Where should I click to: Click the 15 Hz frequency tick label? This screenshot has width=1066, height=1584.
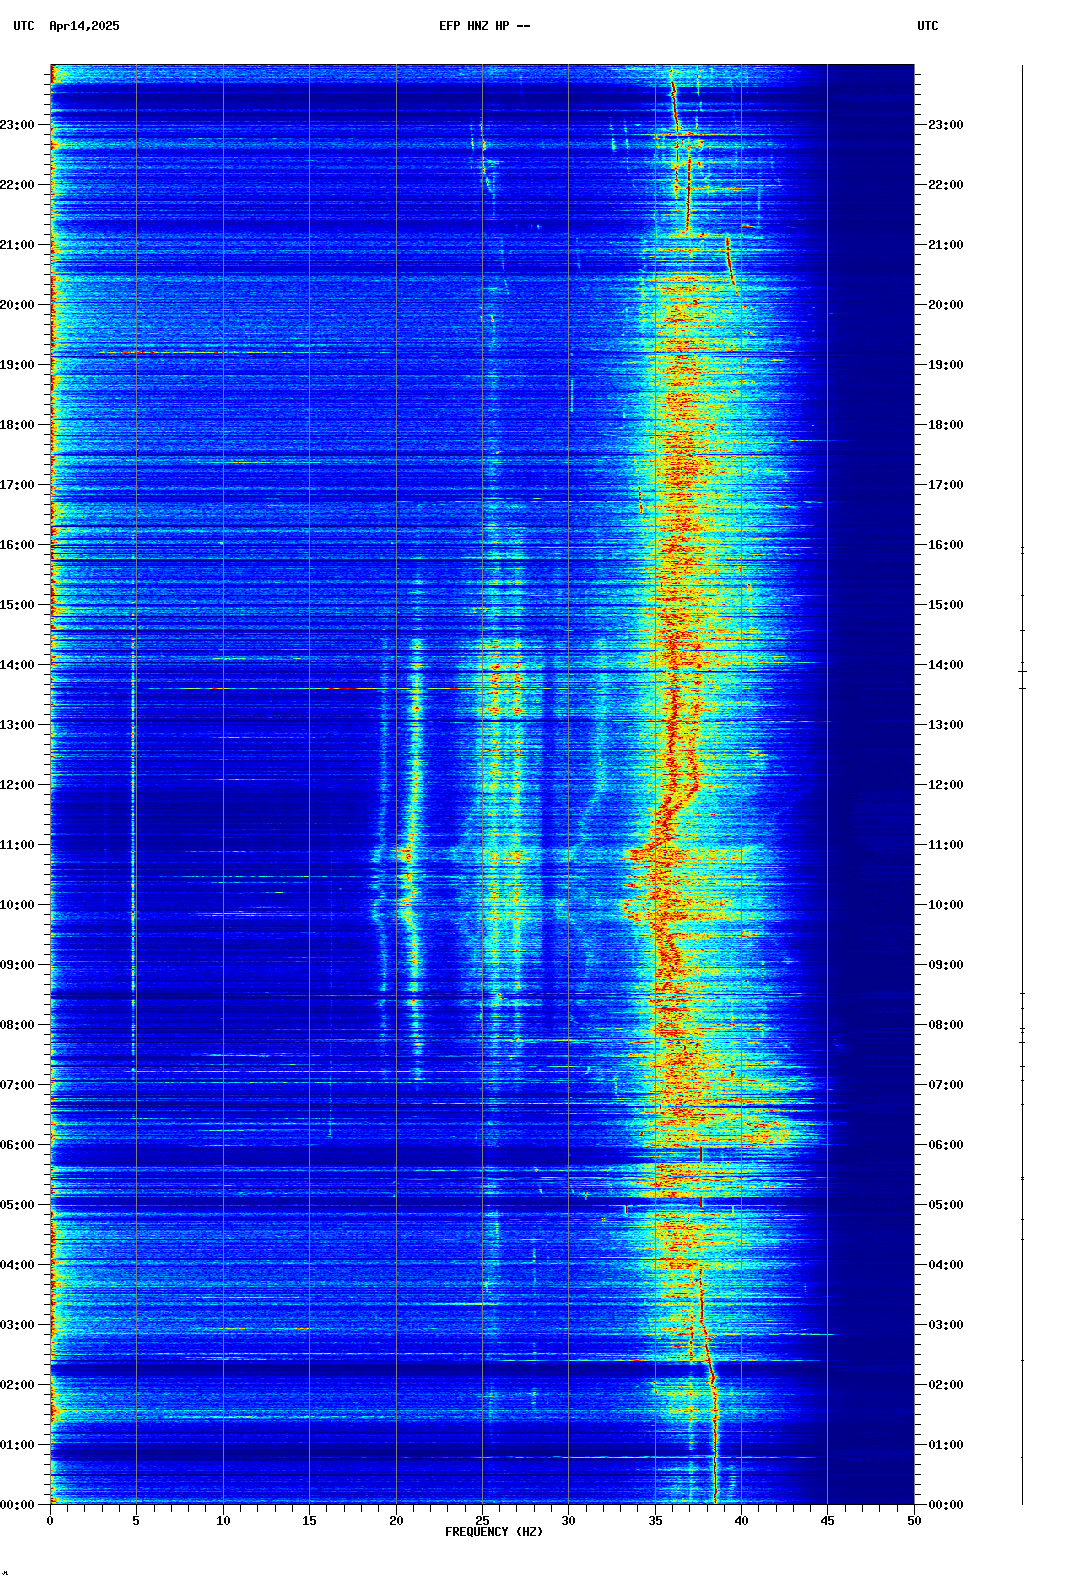[309, 1521]
